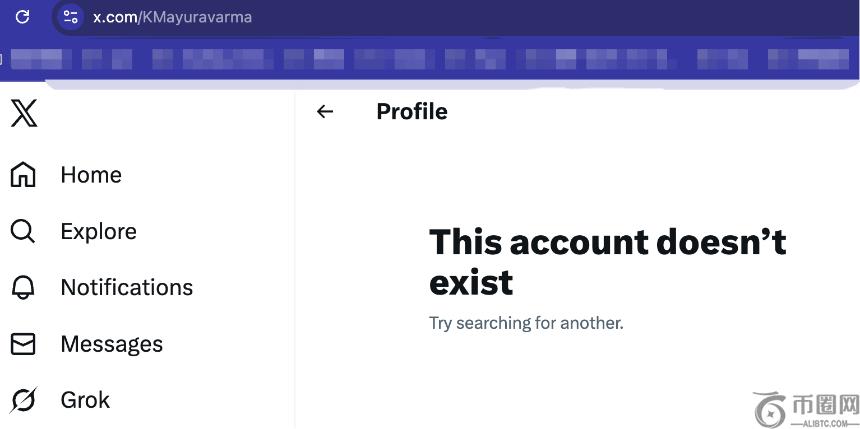This screenshot has height=429, width=860.
Task: Open site information icon beside the URL
Action: click(x=70, y=17)
